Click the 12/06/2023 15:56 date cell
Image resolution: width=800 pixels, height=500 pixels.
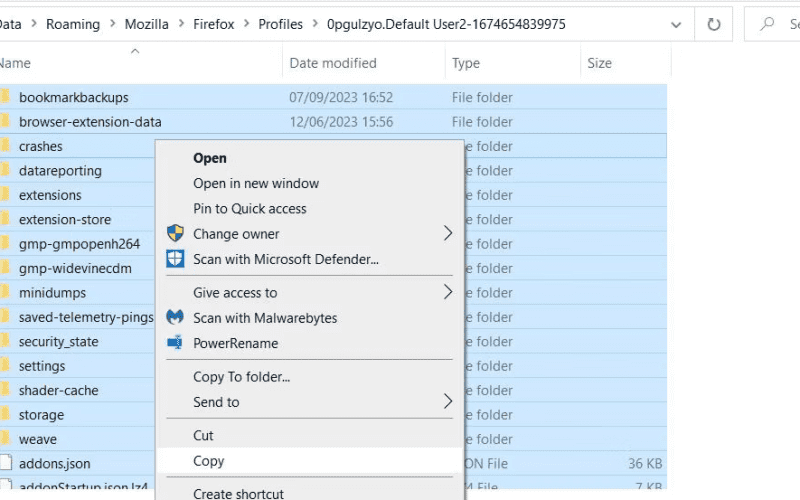pos(341,121)
